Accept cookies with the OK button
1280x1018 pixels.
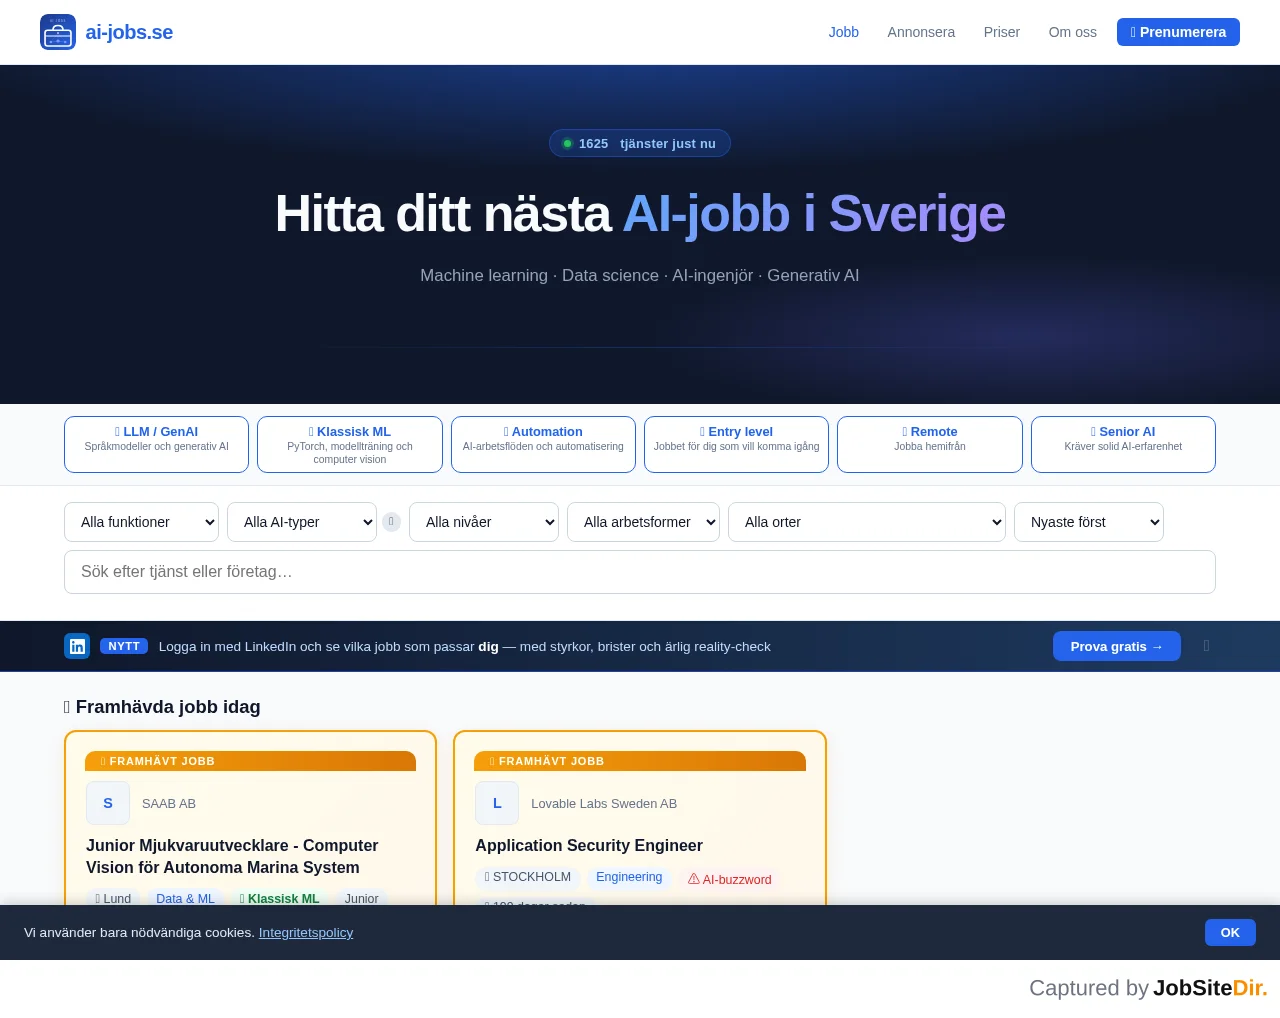tap(1230, 932)
